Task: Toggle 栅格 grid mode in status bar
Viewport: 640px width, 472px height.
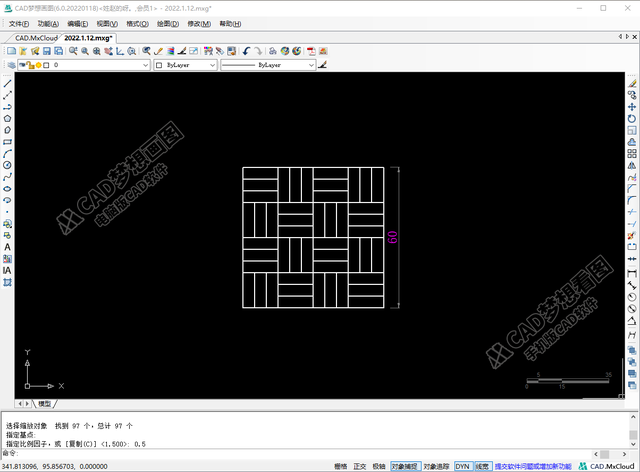Action: pos(340,466)
